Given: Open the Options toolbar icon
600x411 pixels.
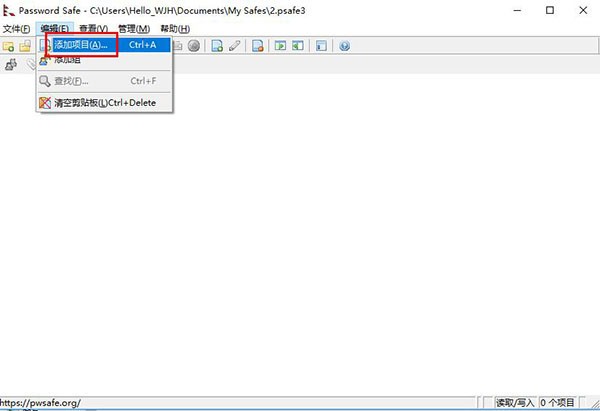Looking at the screenshot, I should [321, 46].
